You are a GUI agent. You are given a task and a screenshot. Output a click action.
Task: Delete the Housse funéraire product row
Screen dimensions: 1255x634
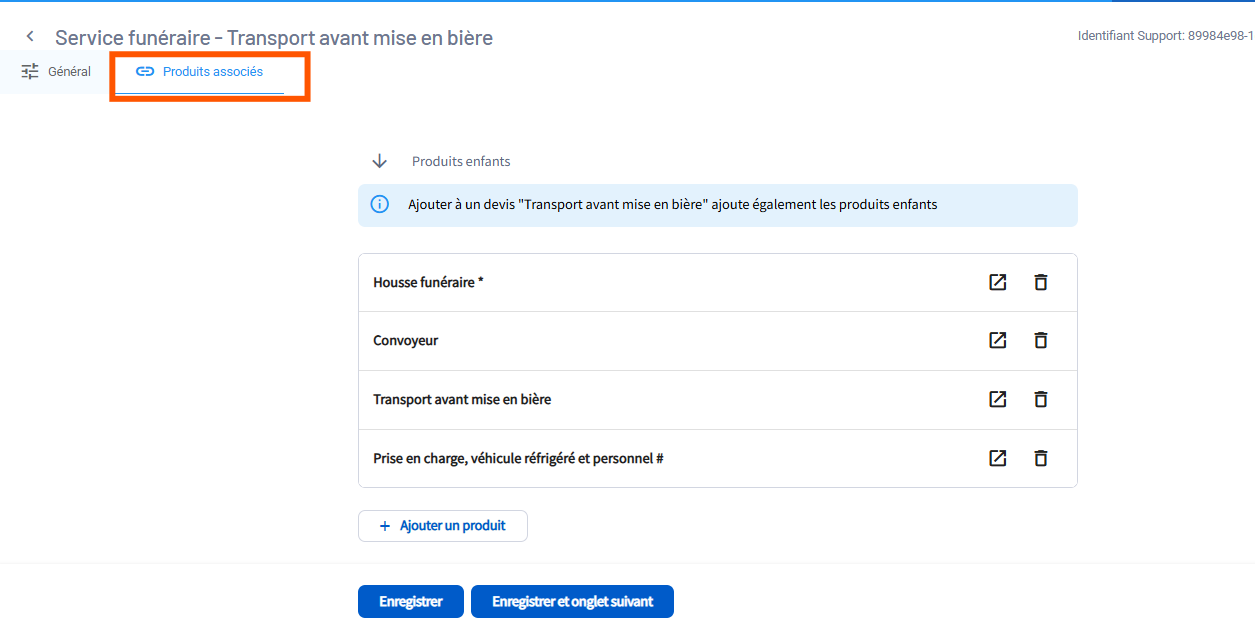coord(1040,282)
